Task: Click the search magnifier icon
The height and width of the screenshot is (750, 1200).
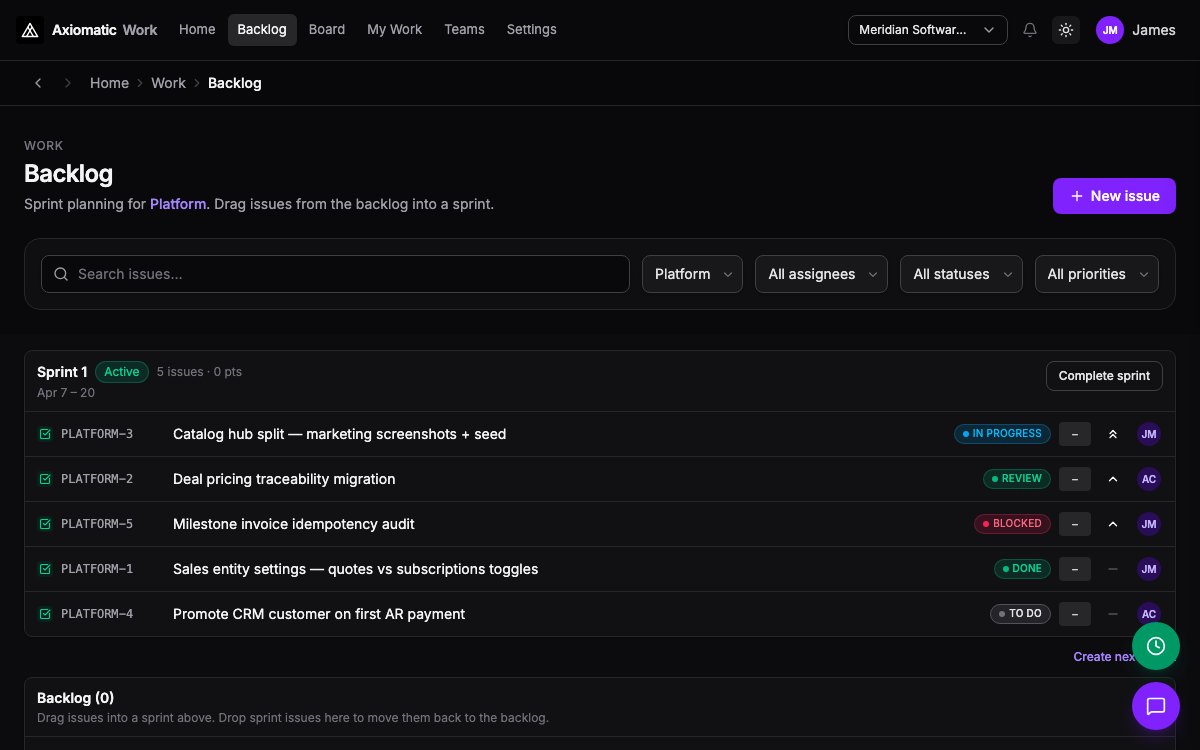Action: point(61,274)
